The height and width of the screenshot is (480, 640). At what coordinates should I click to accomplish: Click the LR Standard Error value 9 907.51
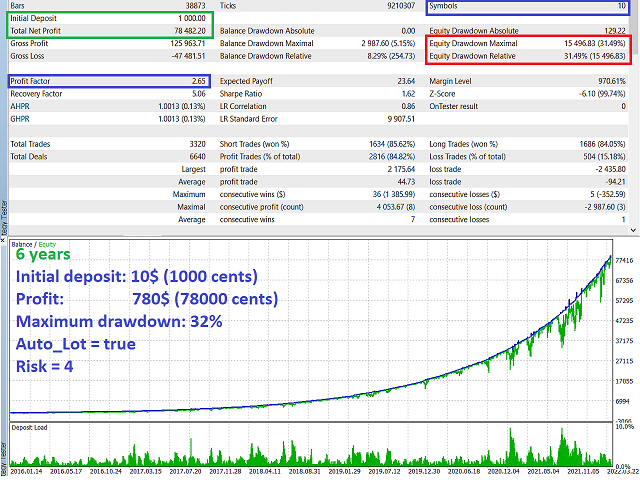click(401, 119)
